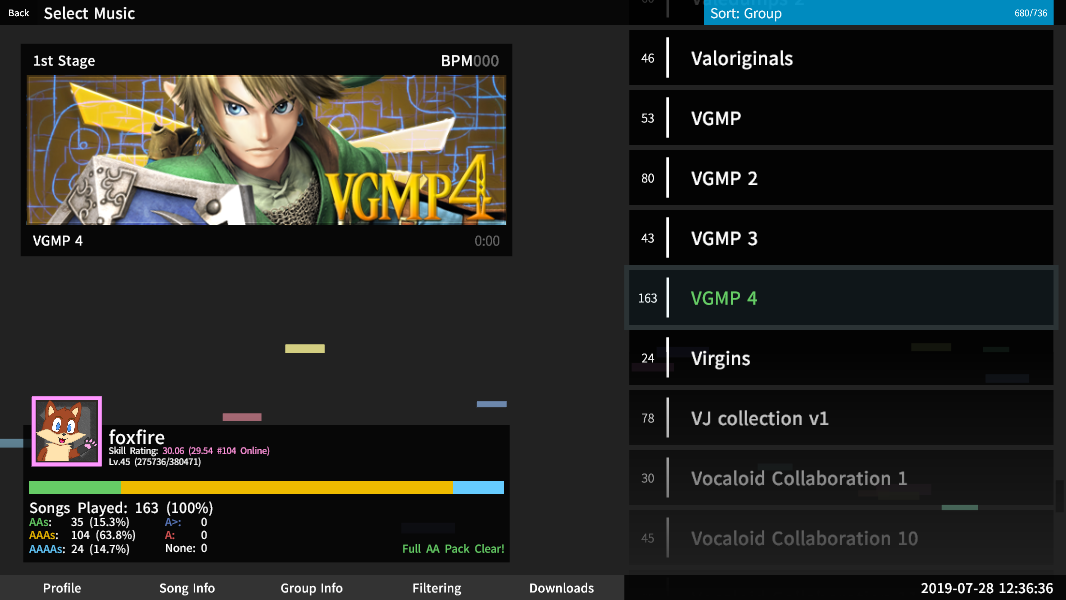Select the Vocaloid Collaboration 10 pack
Image resolution: width=1066 pixels, height=600 pixels.
(x=841, y=538)
